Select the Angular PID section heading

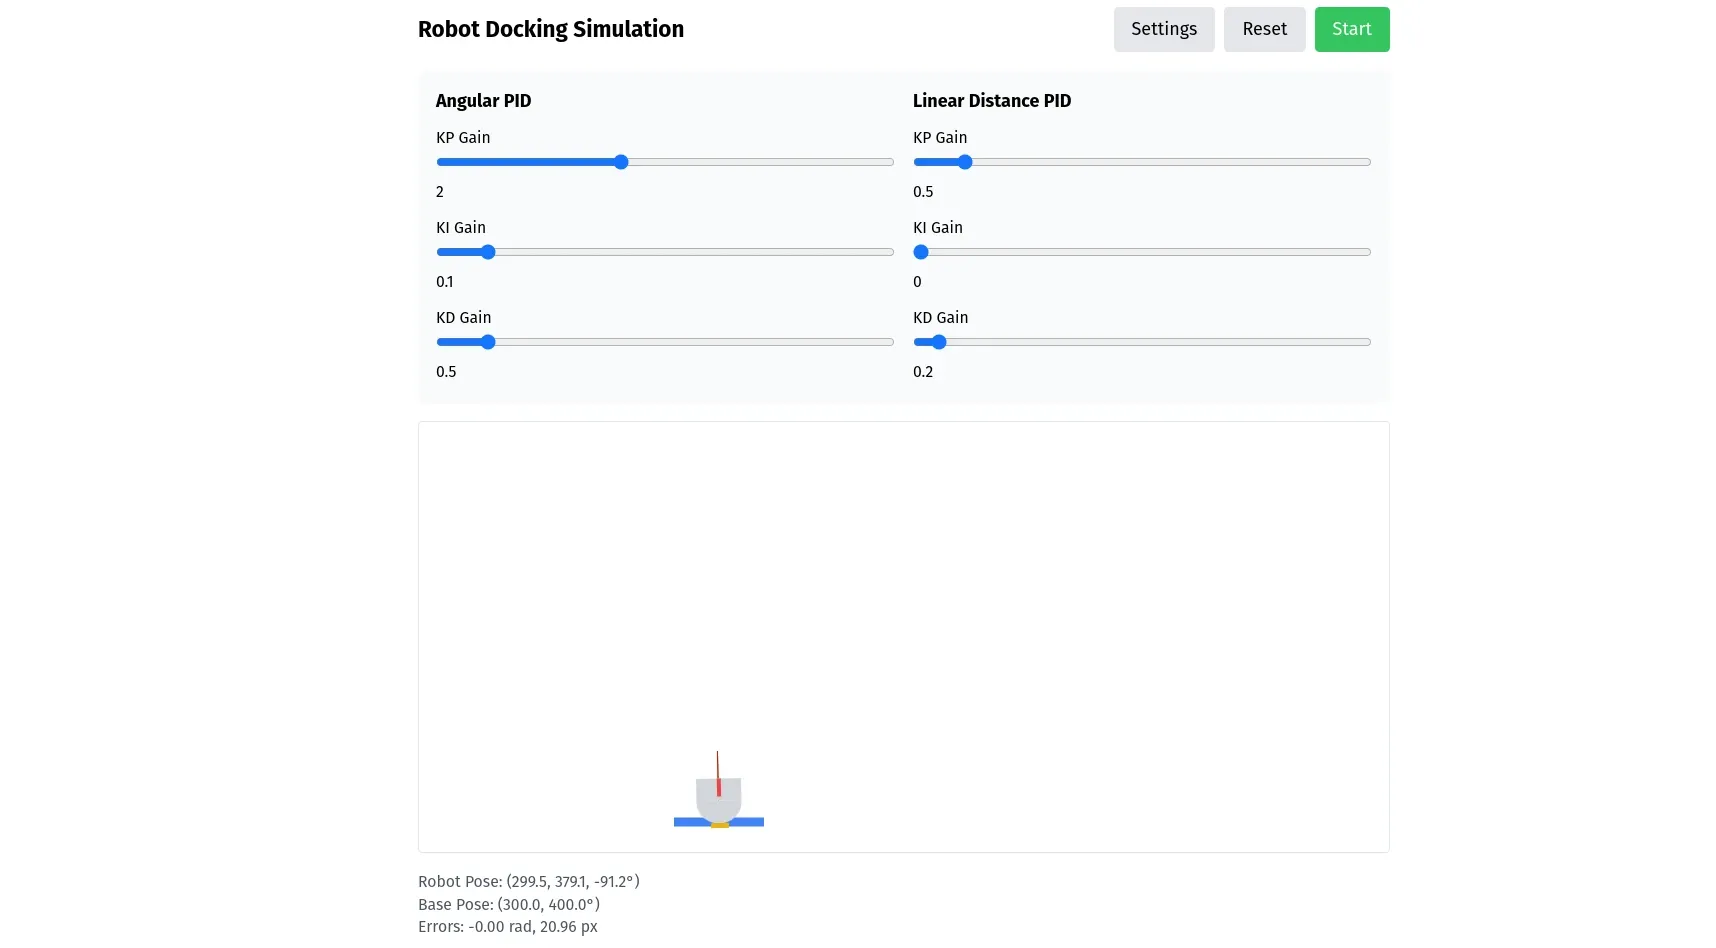point(483,100)
